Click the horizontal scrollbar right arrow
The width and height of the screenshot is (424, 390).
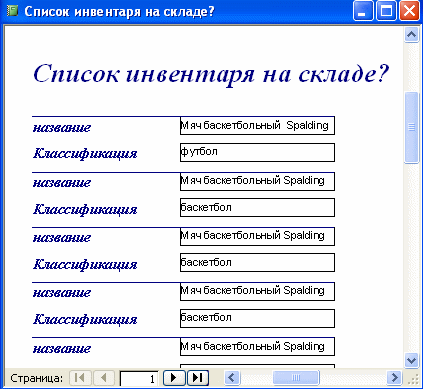395,378
